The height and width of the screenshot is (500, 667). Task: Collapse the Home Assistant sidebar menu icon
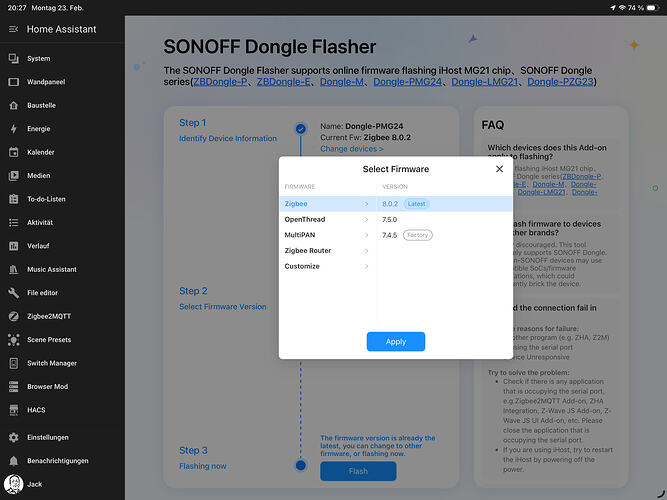click(x=14, y=29)
